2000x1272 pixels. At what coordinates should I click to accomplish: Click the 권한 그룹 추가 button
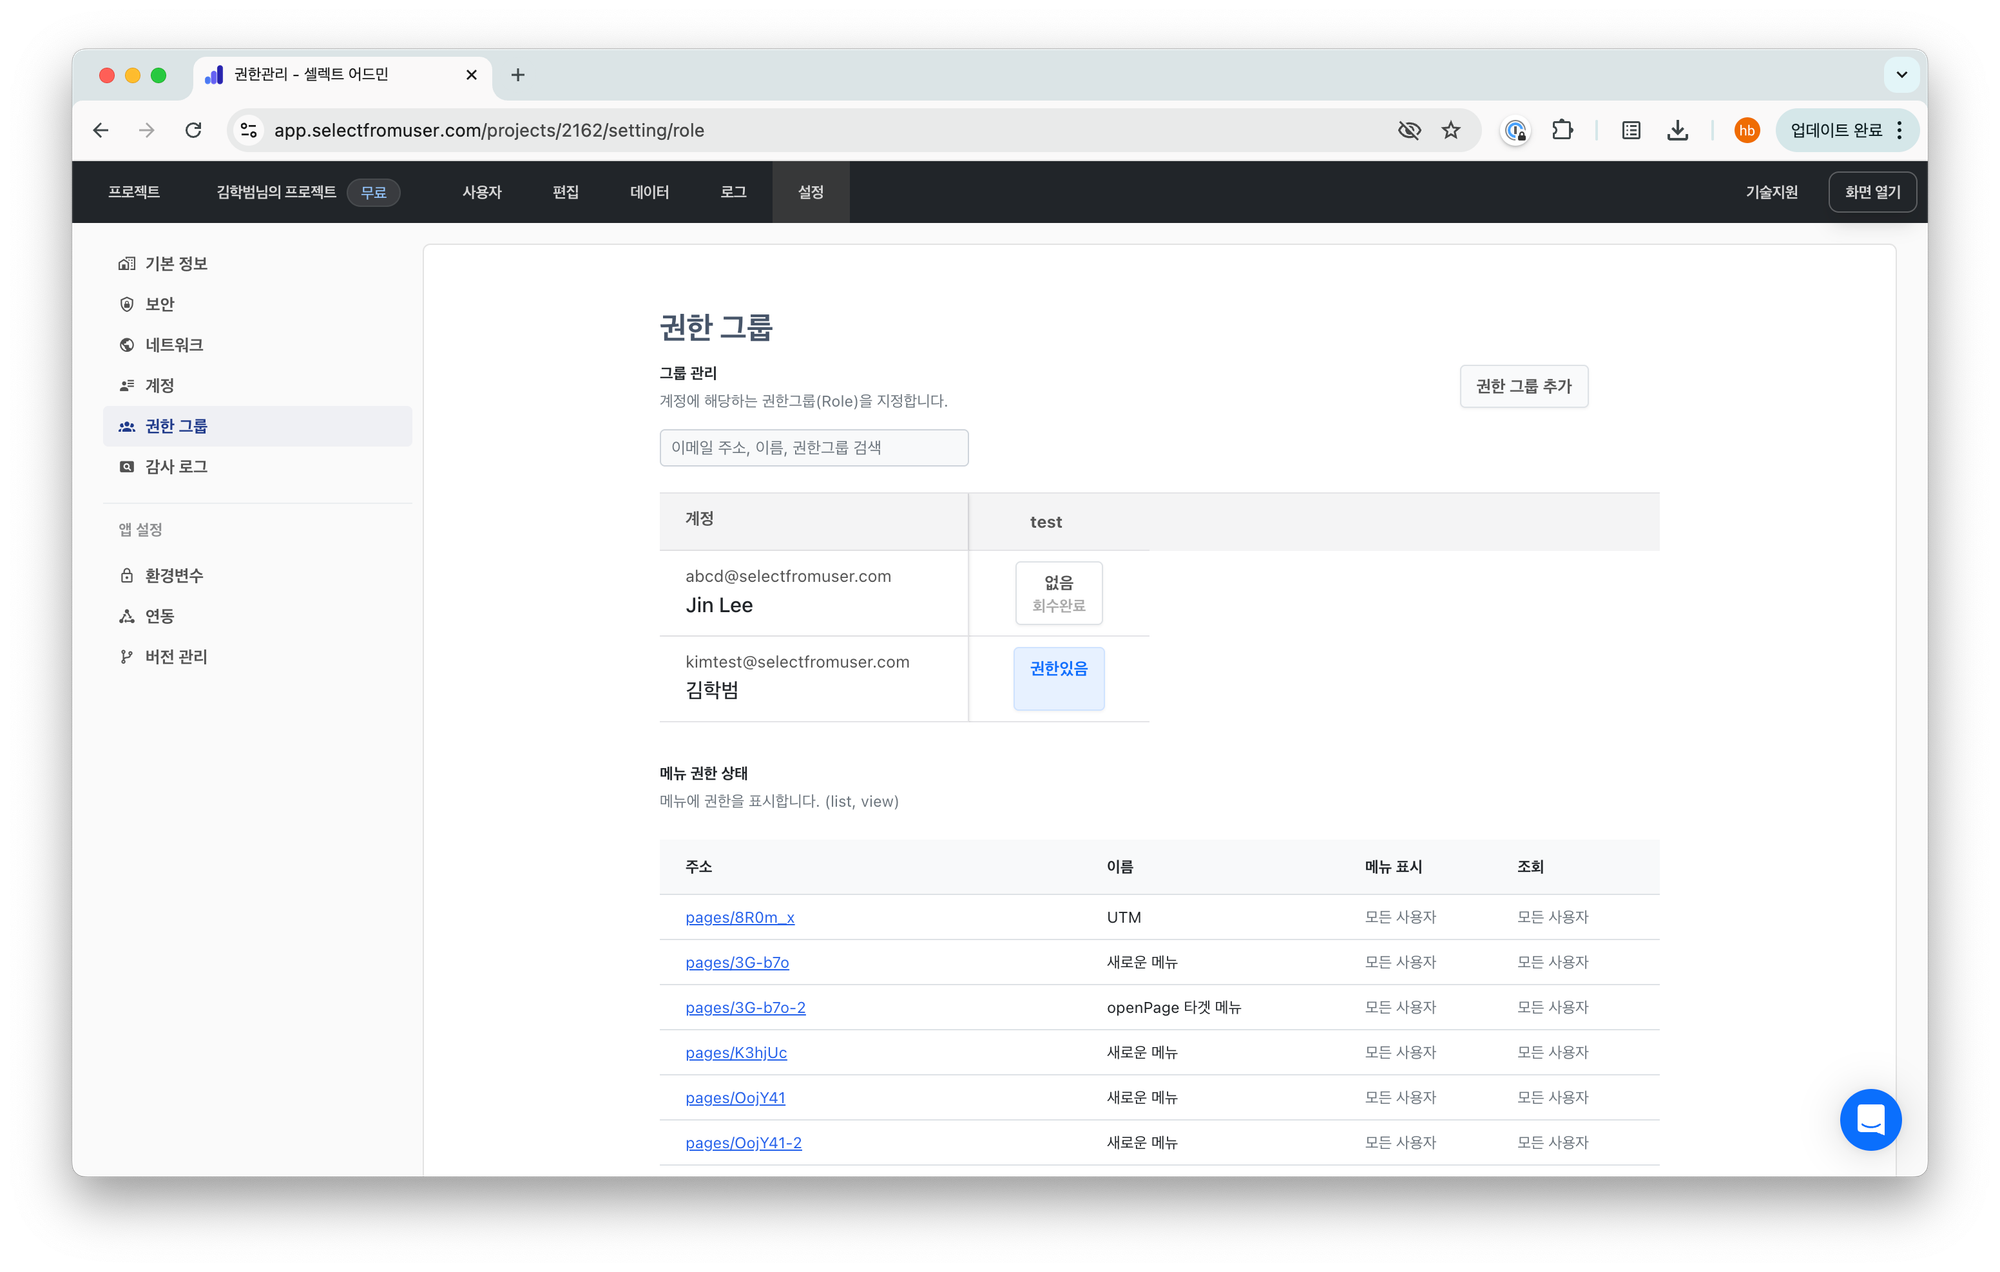[1523, 386]
